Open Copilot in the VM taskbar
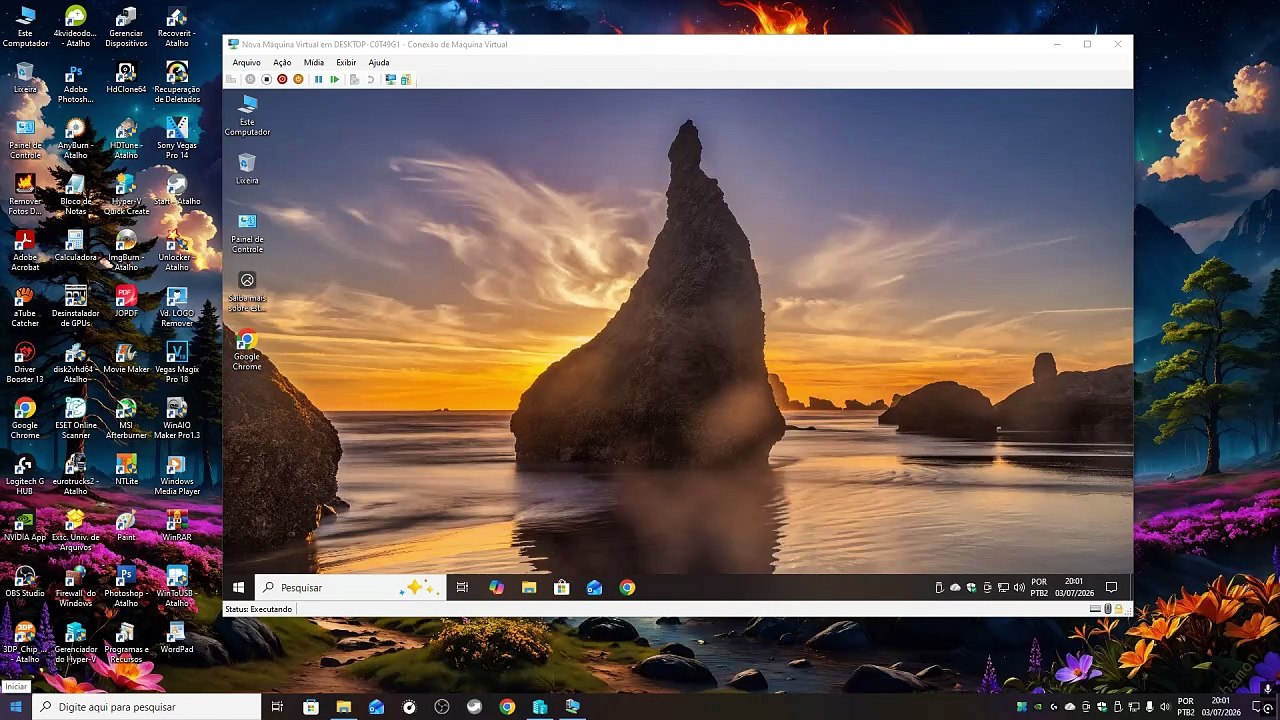 496,588
